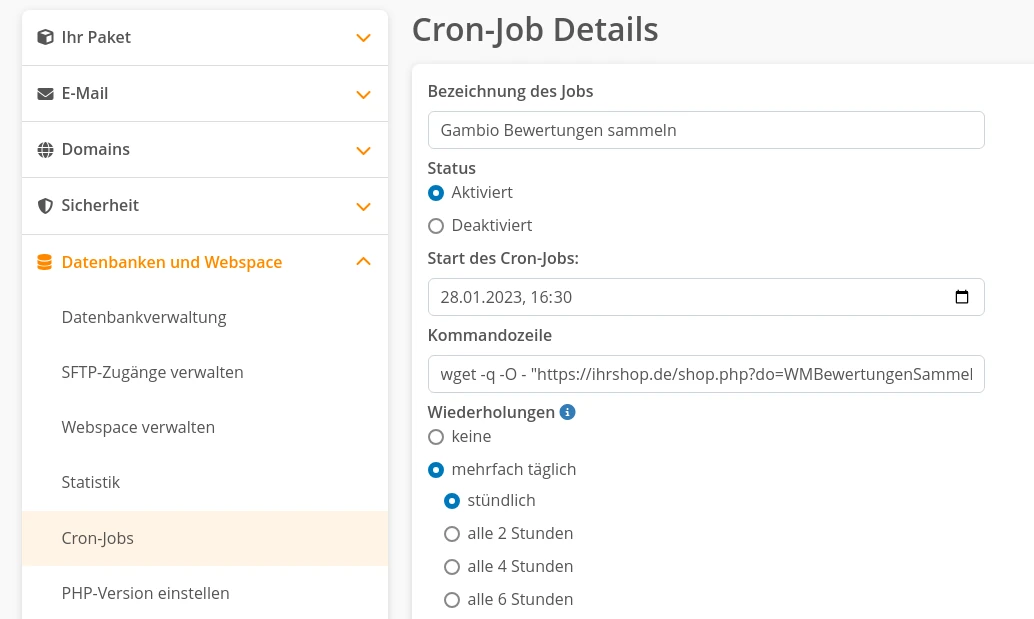This screenshot has width=1034, height=619.
Task: Click into the Kommandozeile input field
Action: tap(705, 374)
